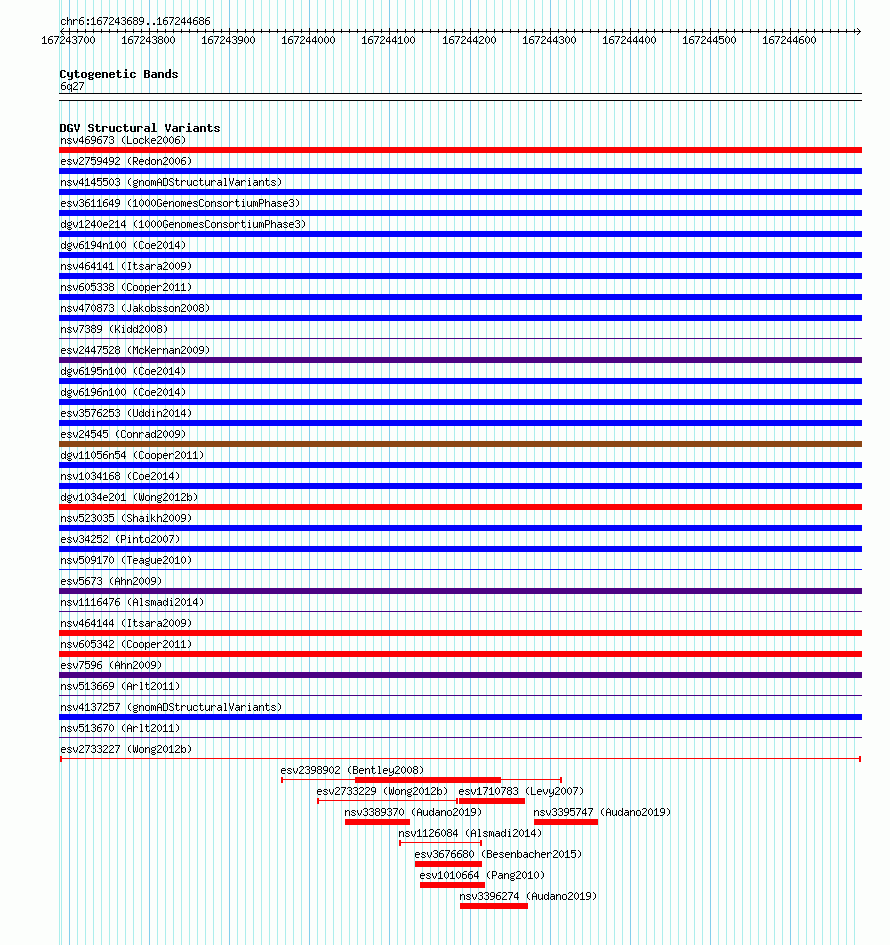890x945 pixels.
Task: Open esv2733229 (Wong2012b) variant
Action: tap(383, 791)
